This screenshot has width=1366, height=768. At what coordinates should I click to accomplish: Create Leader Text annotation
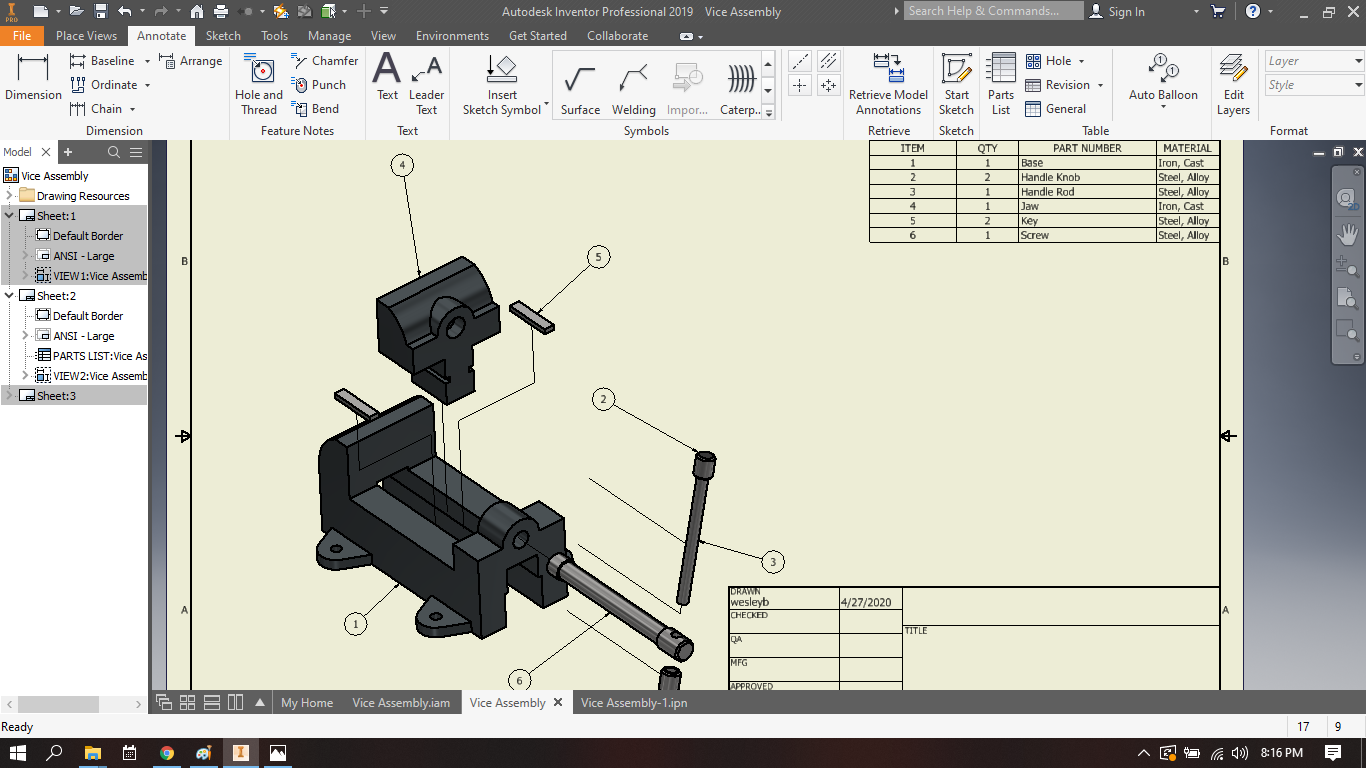point(426,85)
